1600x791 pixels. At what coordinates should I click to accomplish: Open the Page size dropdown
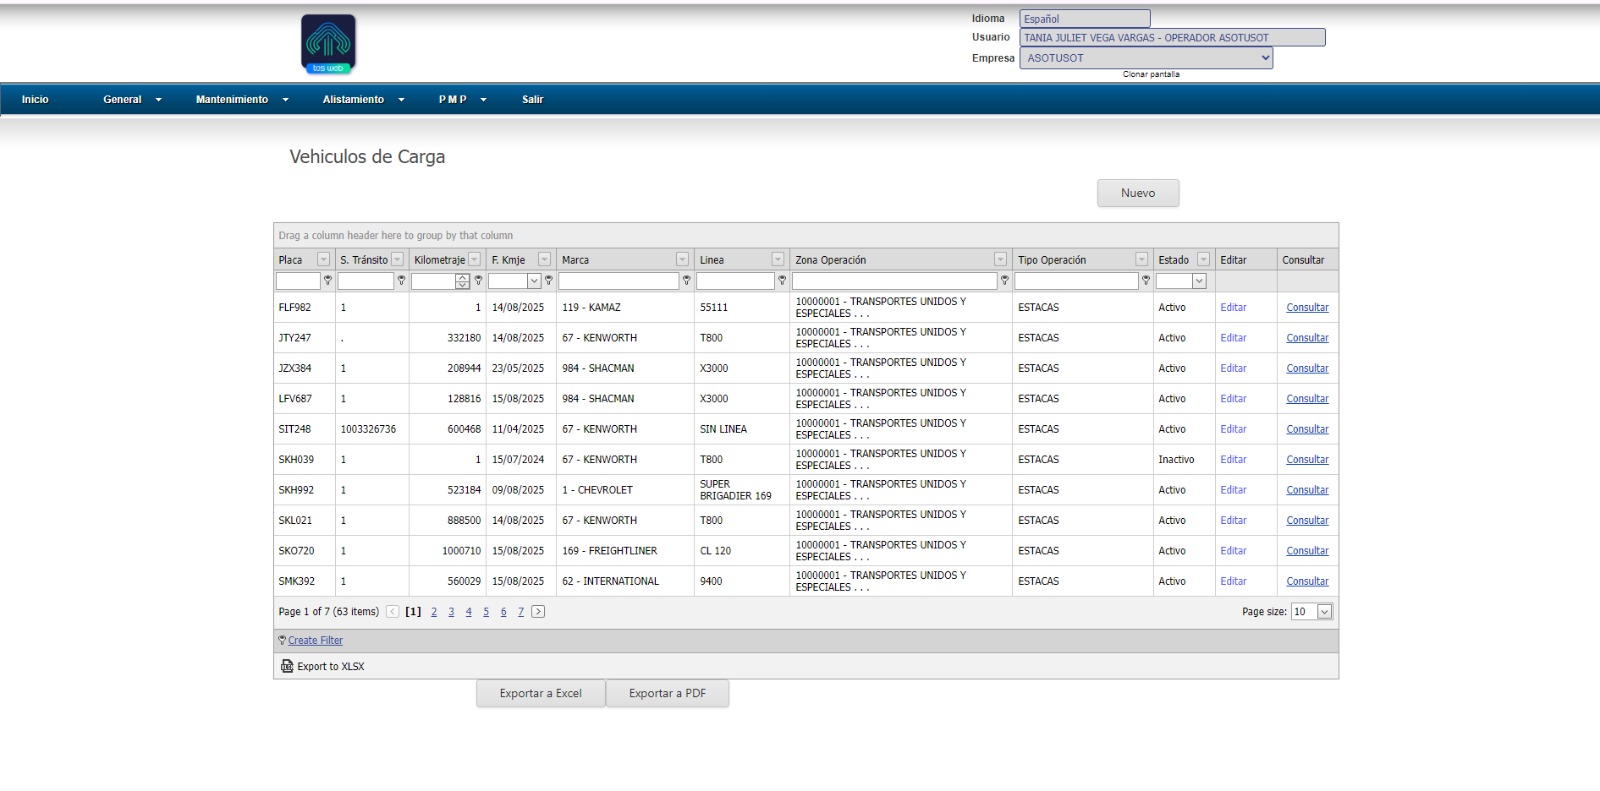click(x=1324, y=612)
